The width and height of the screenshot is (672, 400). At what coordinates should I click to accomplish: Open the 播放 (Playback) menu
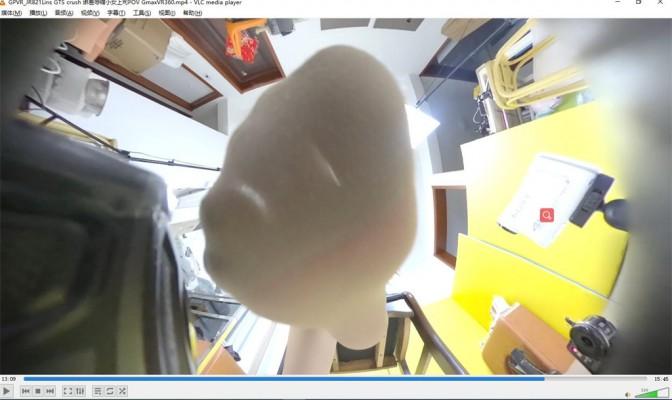point(37,13)
